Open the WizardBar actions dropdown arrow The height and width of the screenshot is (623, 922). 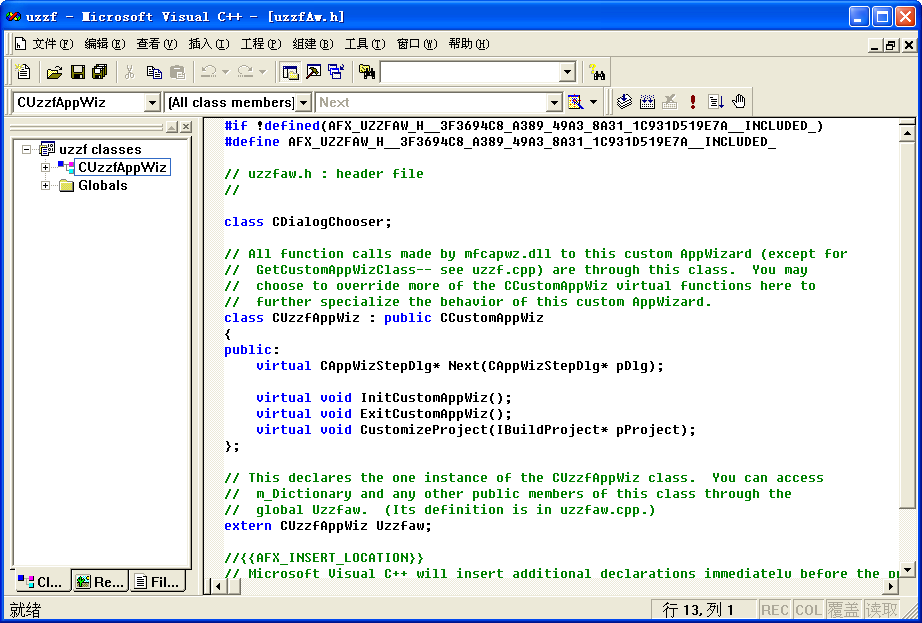click(593, 102)
